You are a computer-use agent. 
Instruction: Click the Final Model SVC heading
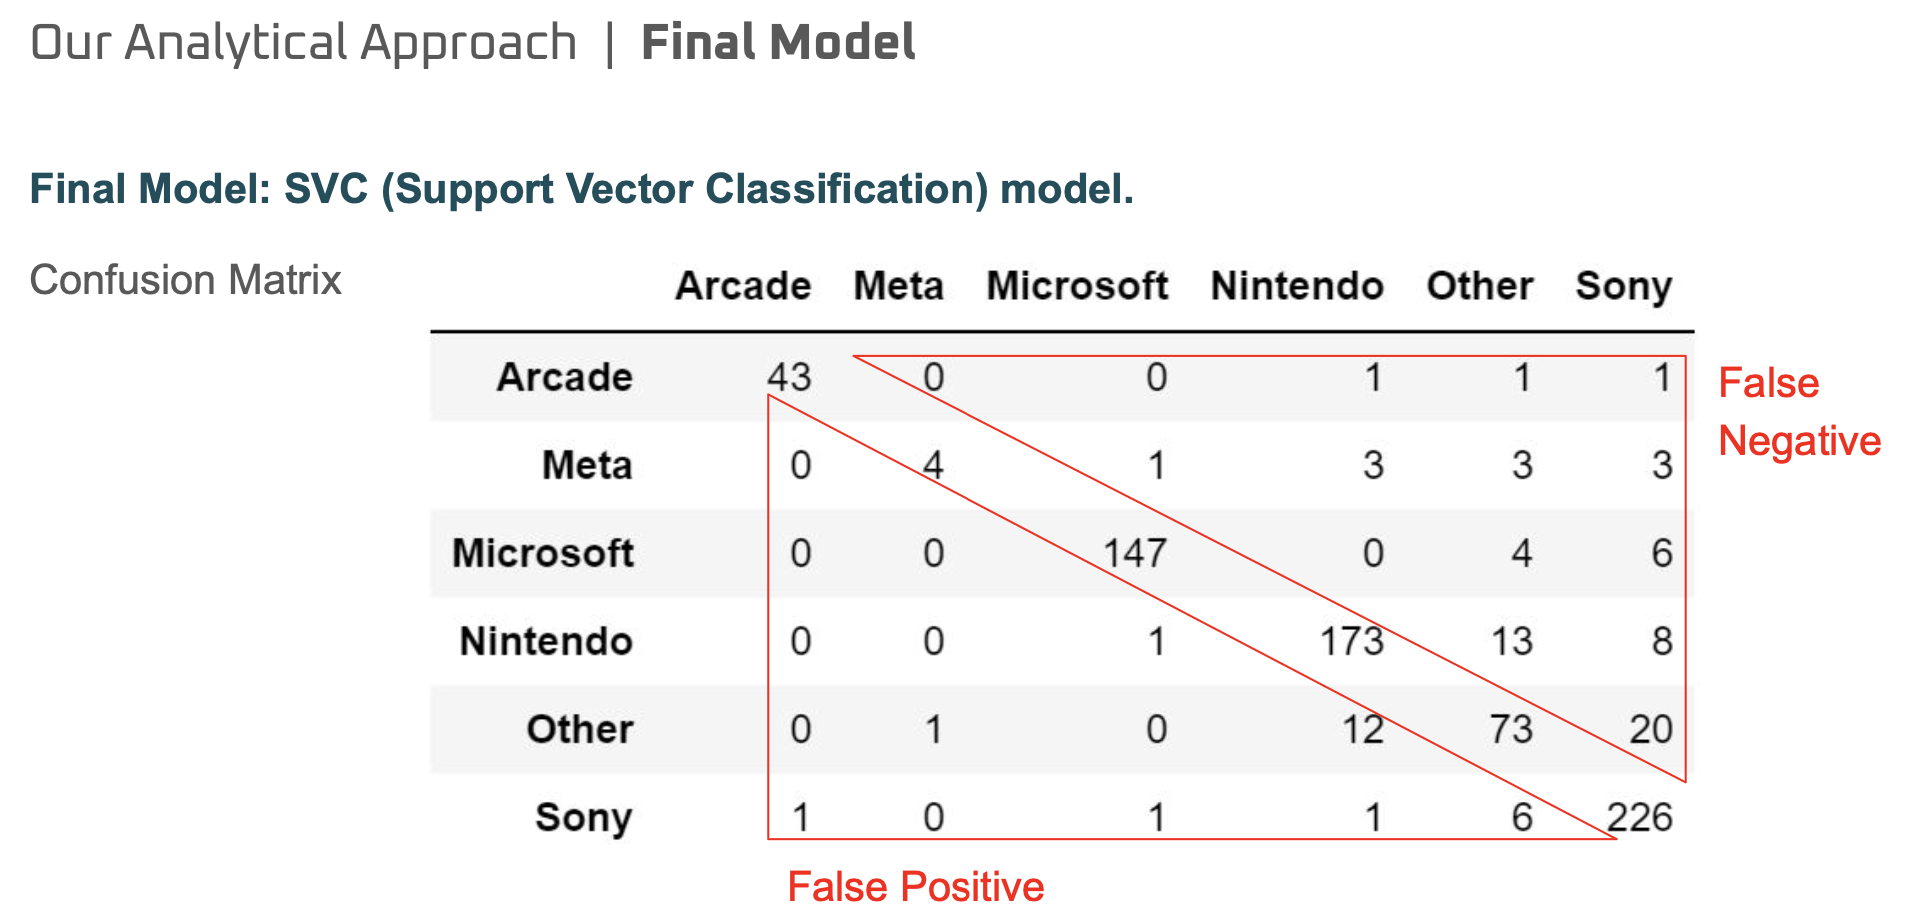[x=582, y=189]
